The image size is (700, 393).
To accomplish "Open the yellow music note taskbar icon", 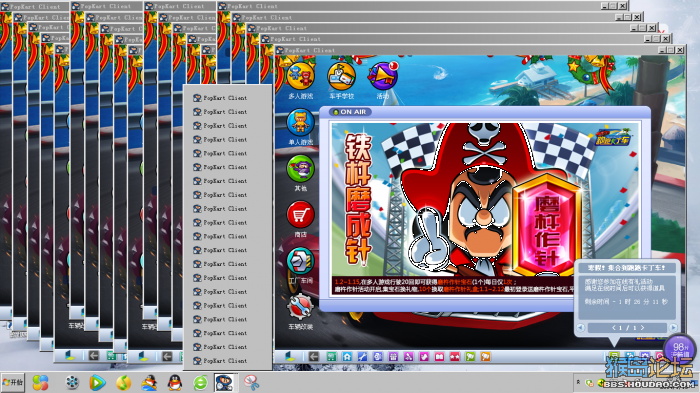I will (x=124, y=383).
